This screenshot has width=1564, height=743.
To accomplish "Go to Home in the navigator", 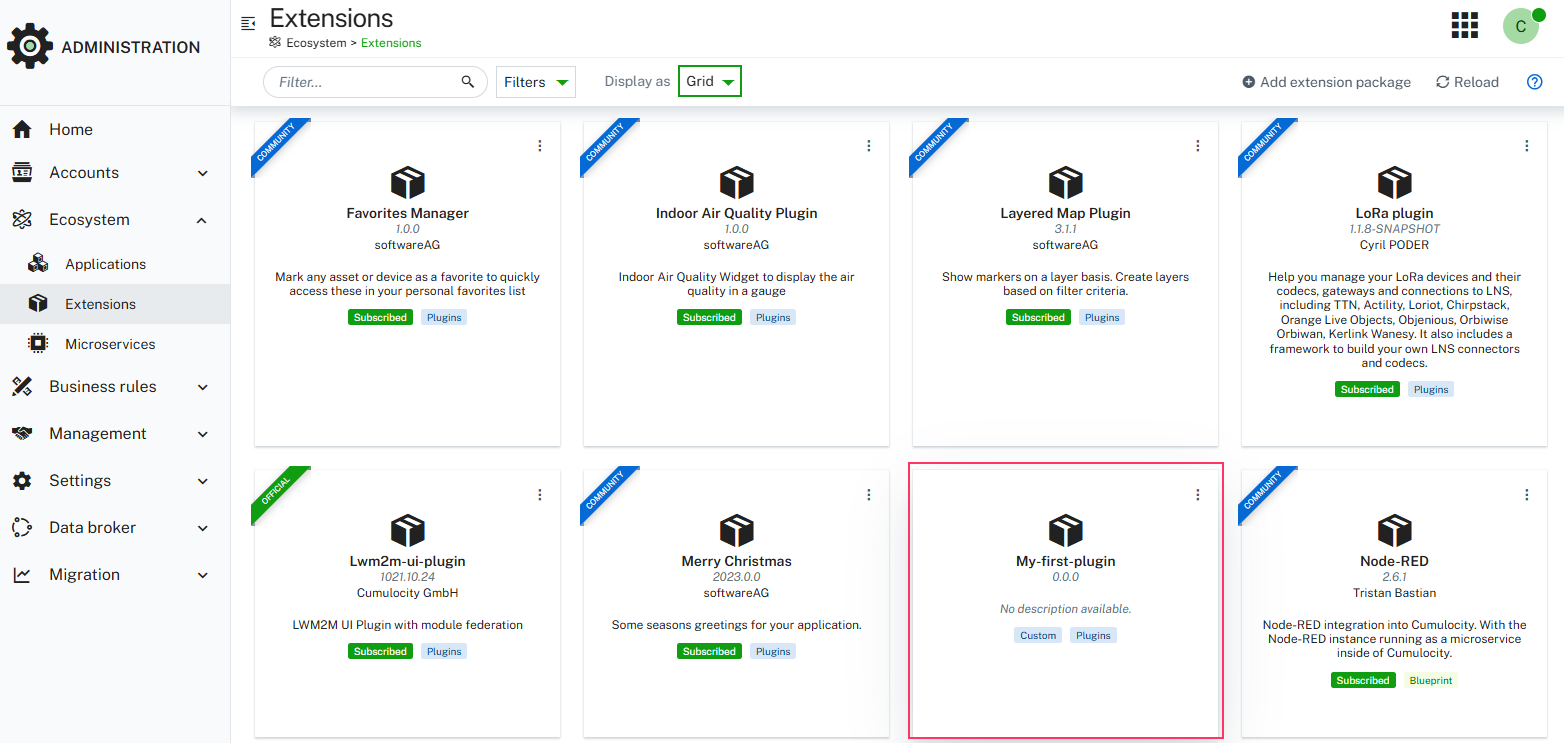I will tap(115, 130).
